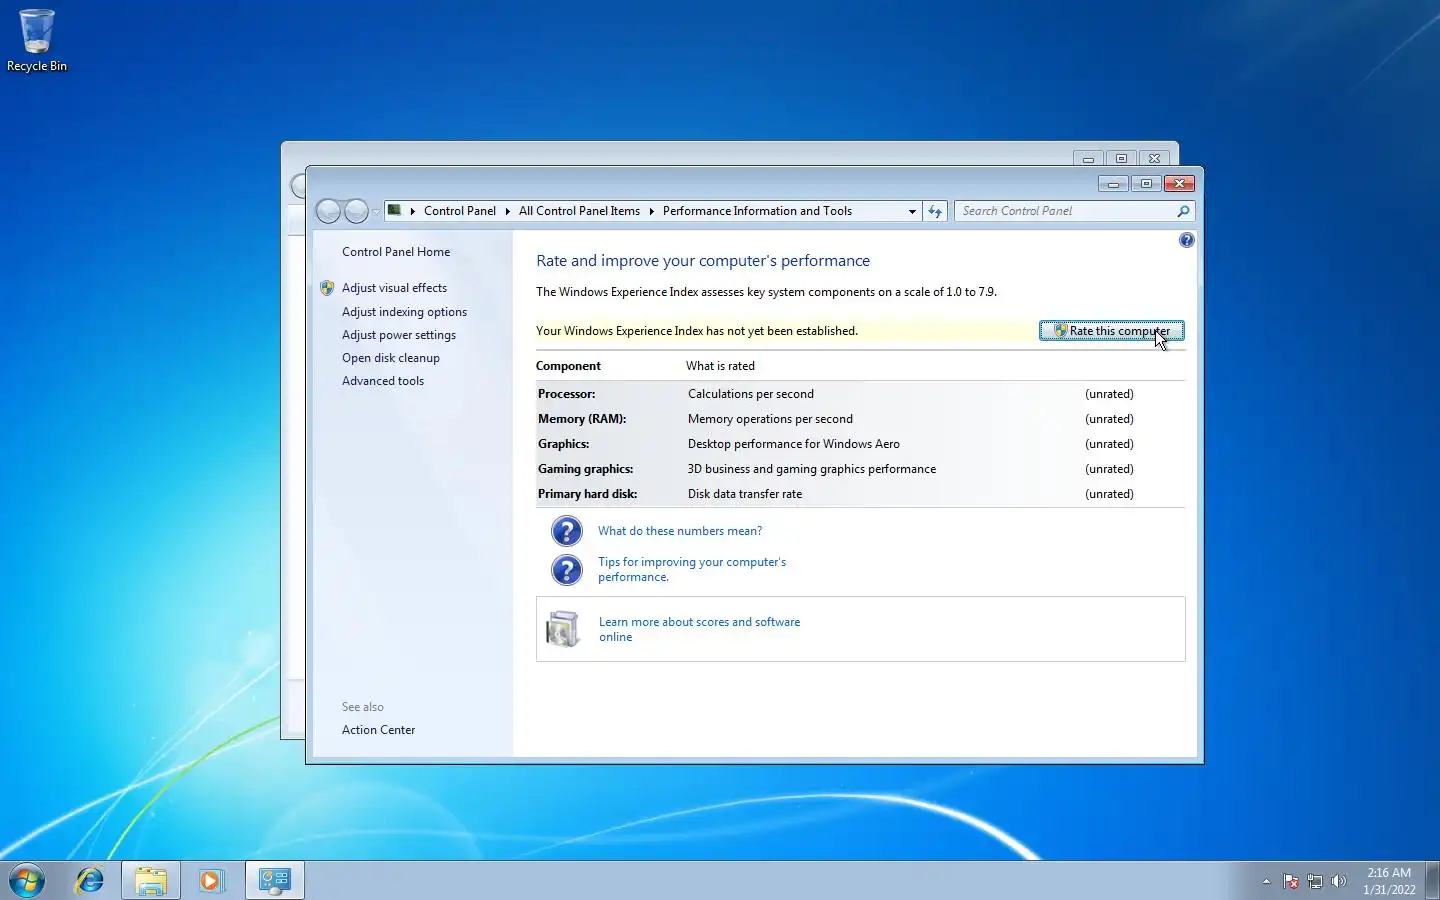Click the address bar Control Panel icon

(x=395, y=211)
